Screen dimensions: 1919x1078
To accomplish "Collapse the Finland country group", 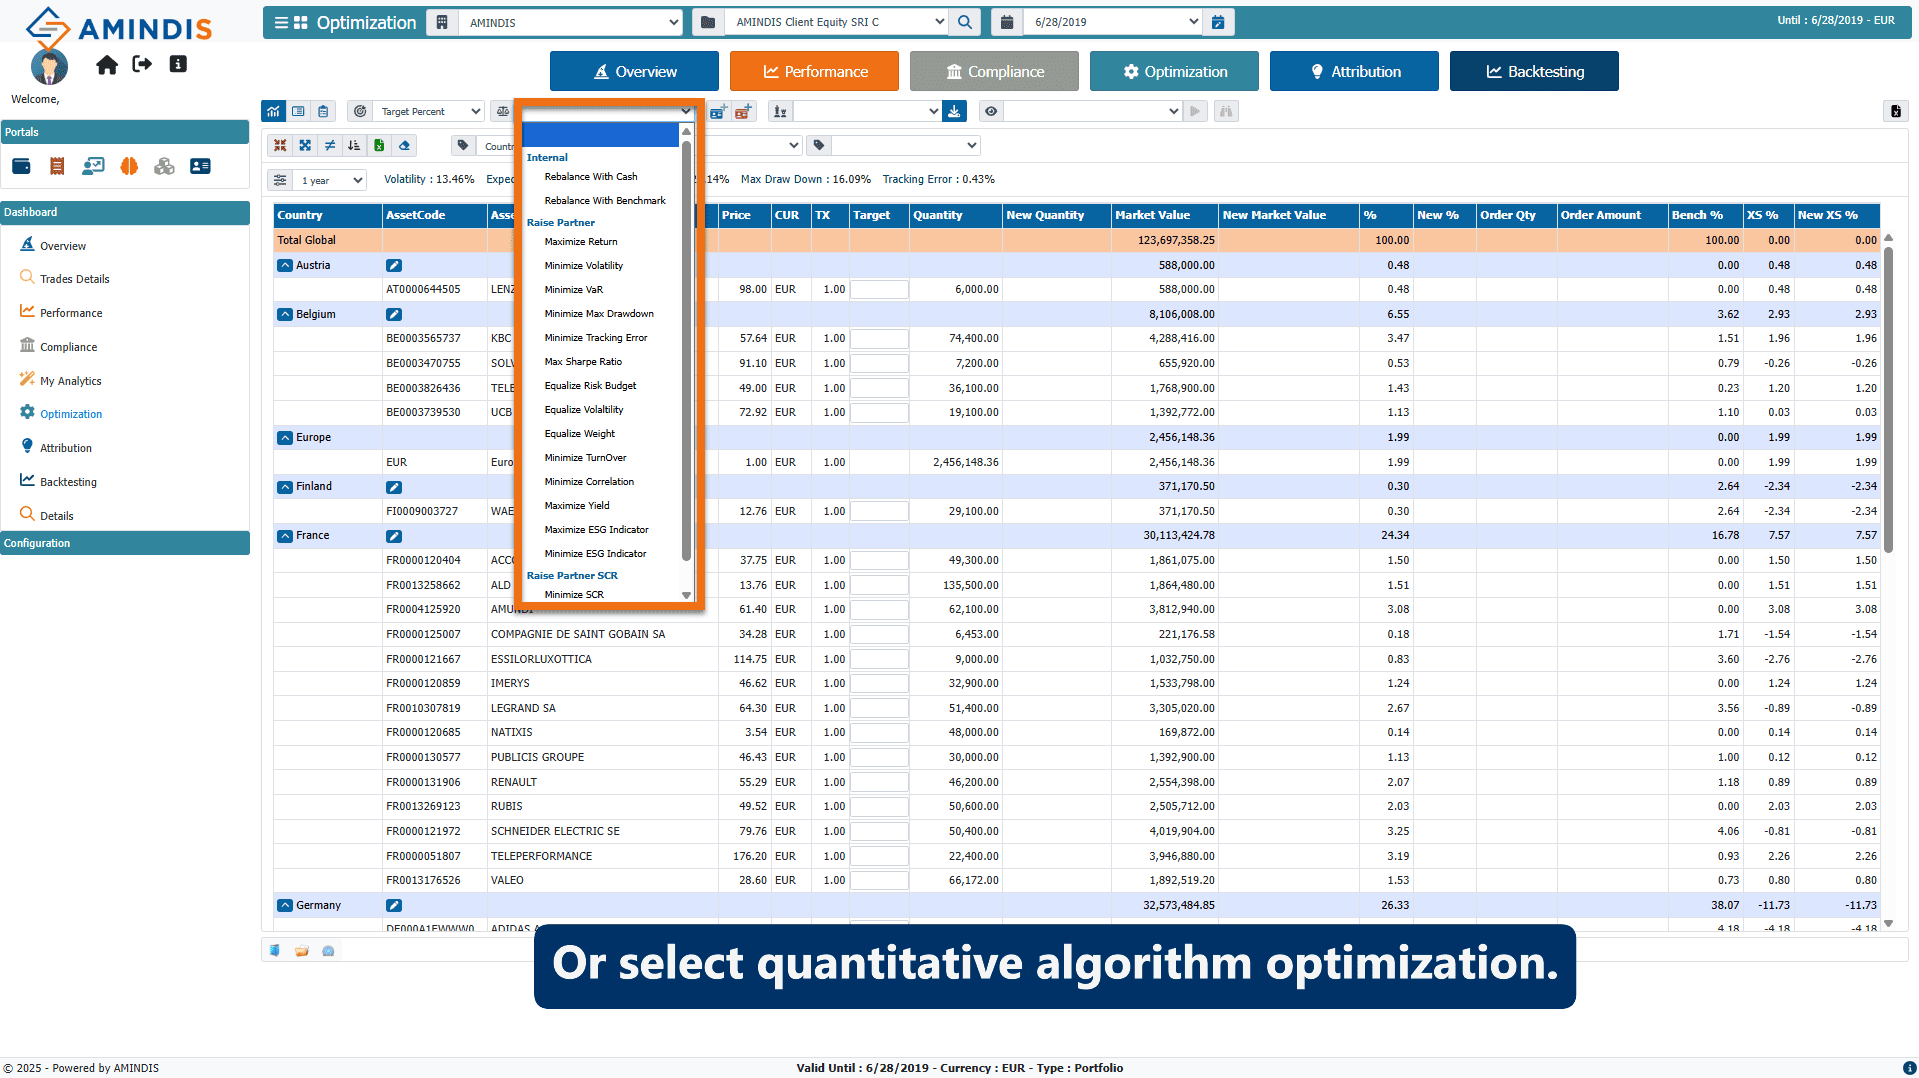I will click(285, 486).
